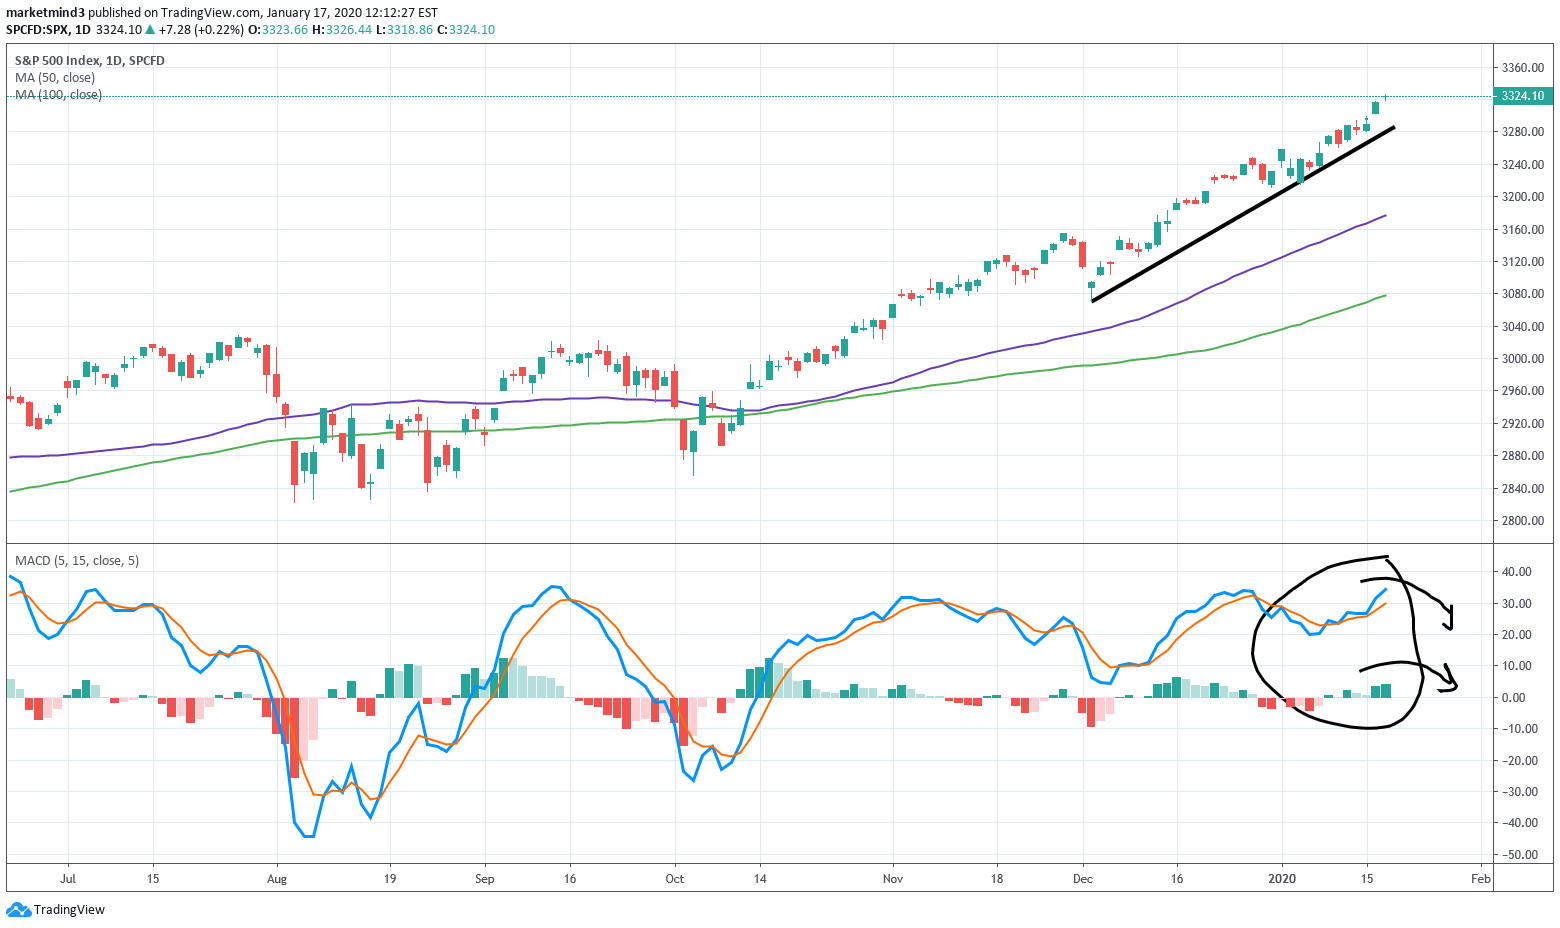Click the MACD (5, 15, close, 5) legend
This screenshot has height=928, width=1560.
(x=77, y=561)
